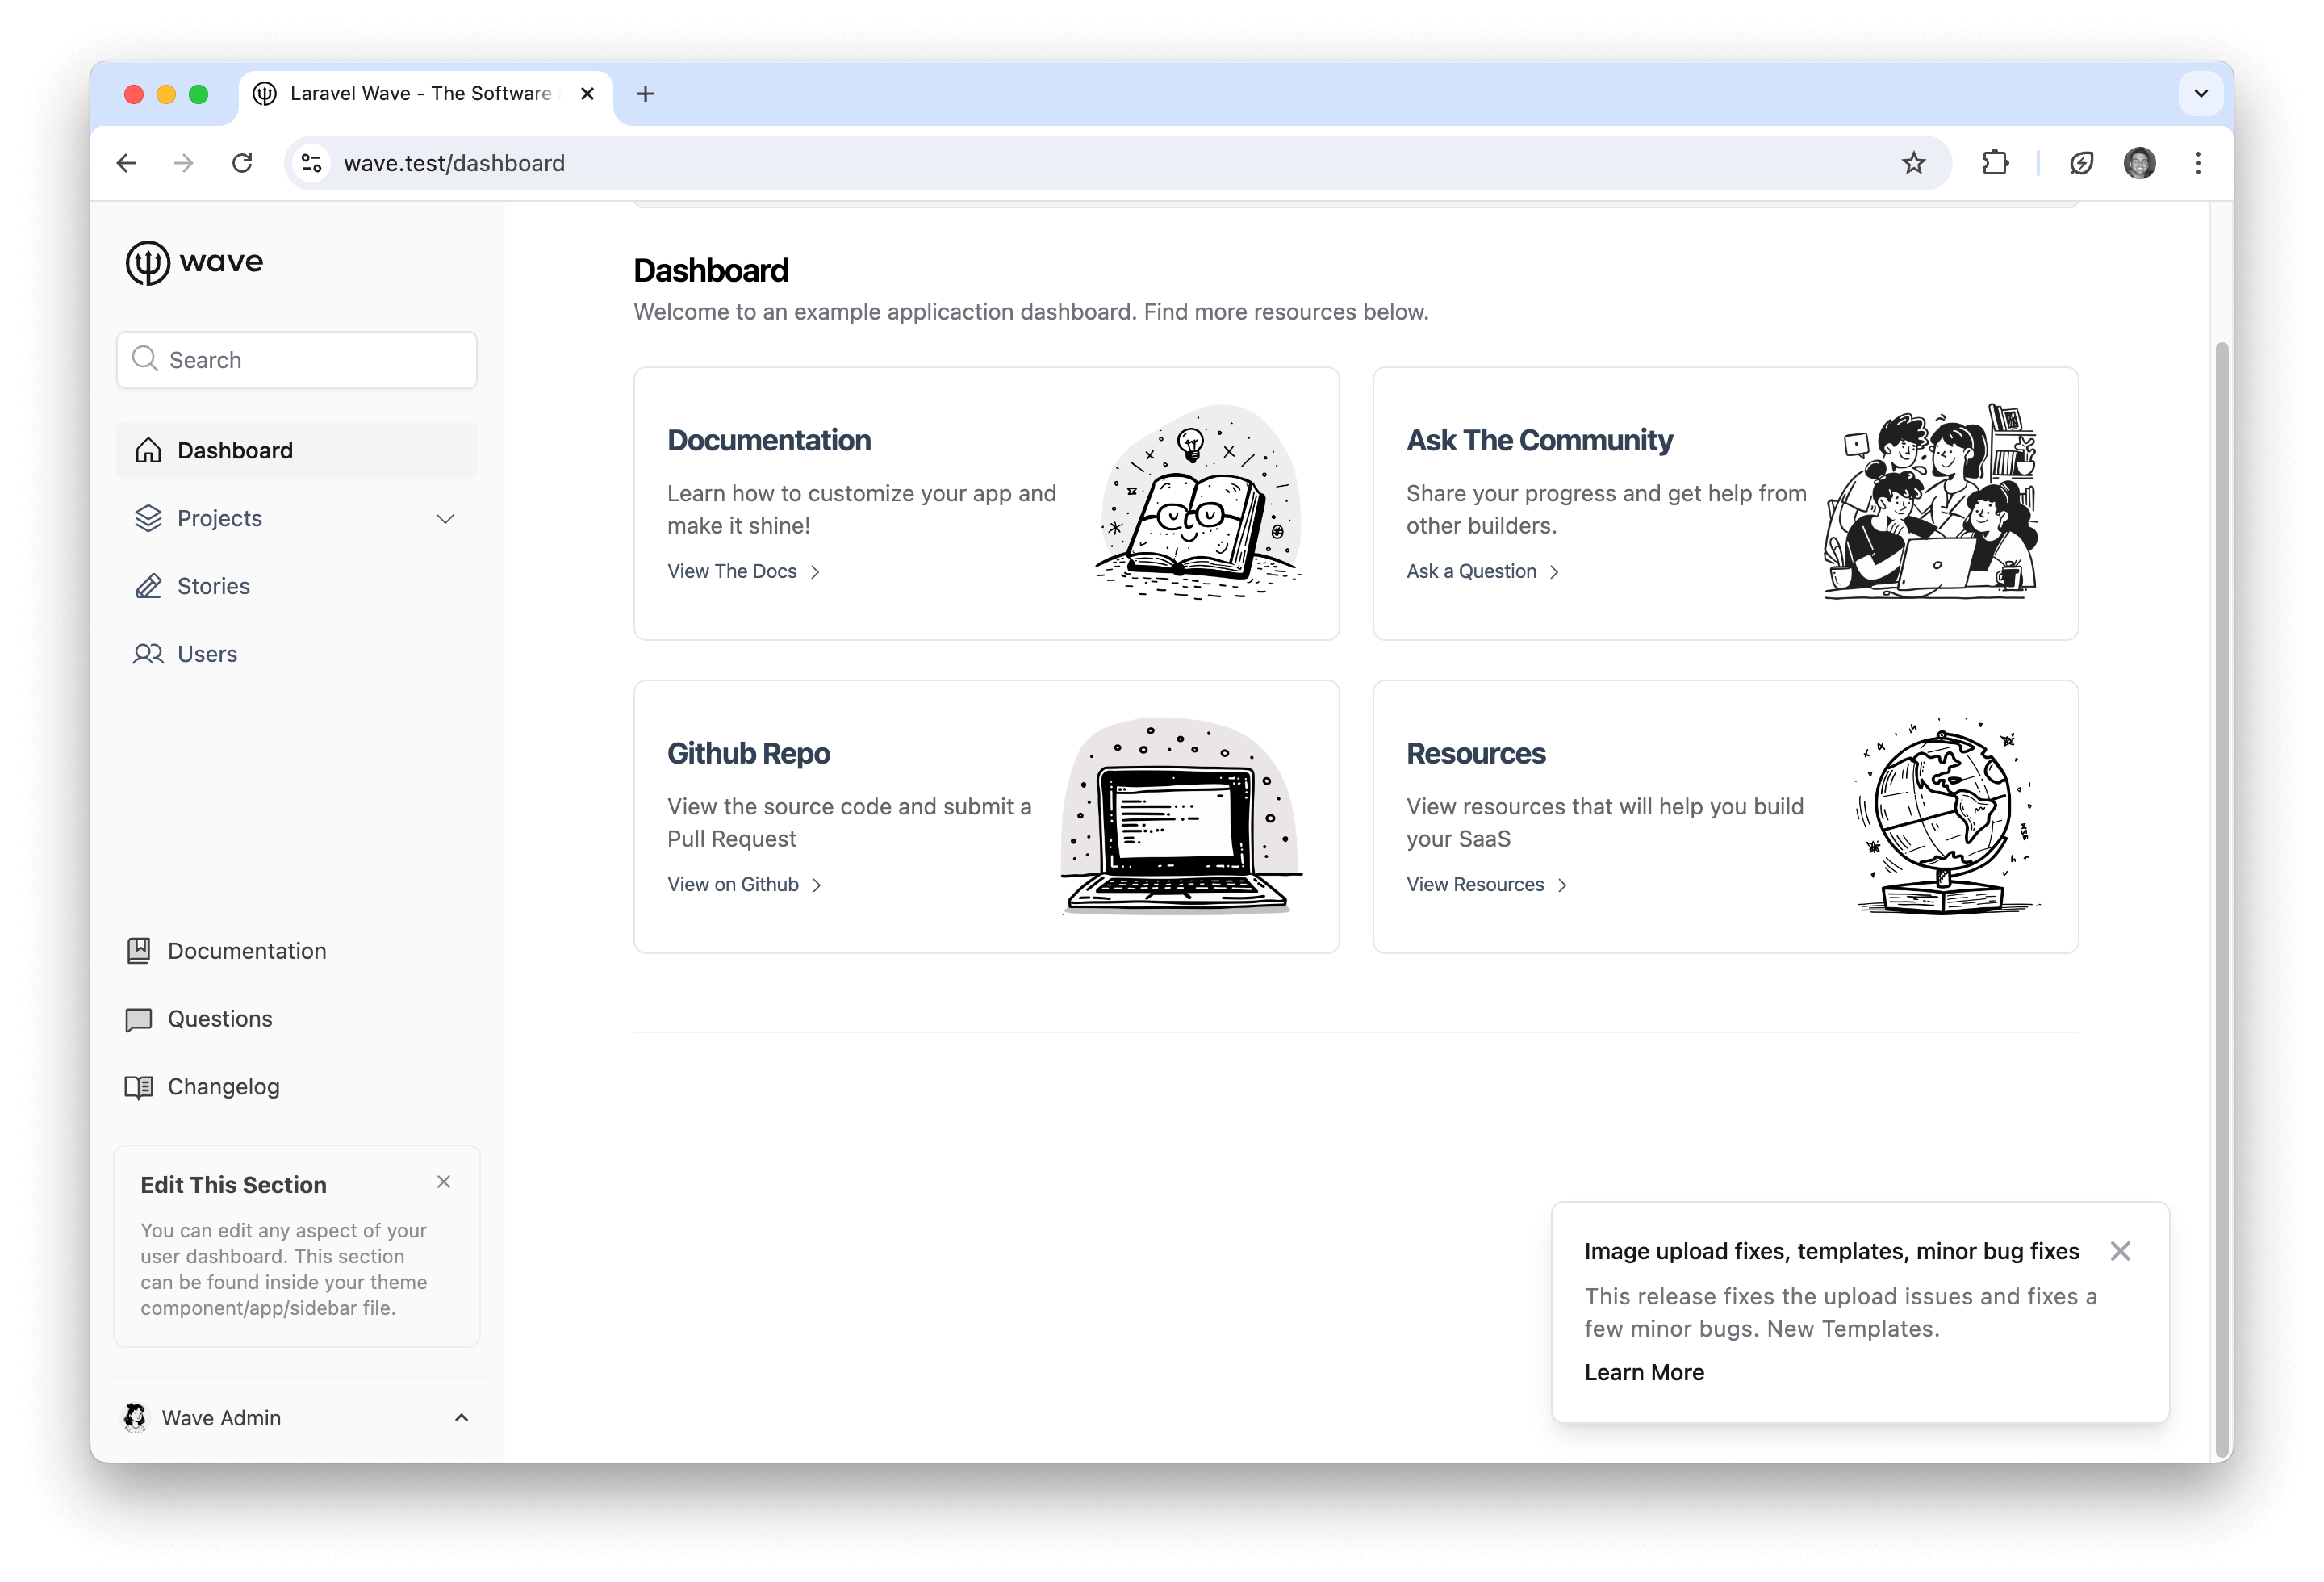Close the release notes notification
Image resolution: width=2324 pixels, height=1582 pixels.
(2119, 1250)
